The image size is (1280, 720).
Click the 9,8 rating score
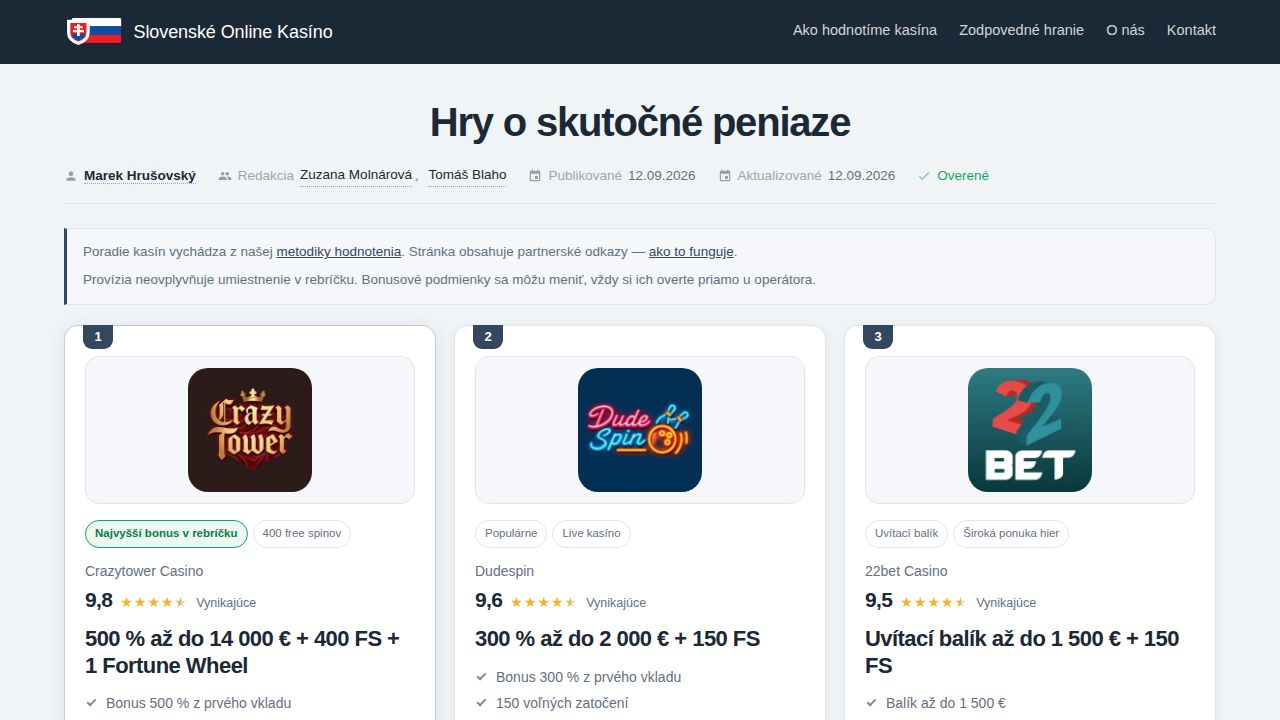(99, 601)
